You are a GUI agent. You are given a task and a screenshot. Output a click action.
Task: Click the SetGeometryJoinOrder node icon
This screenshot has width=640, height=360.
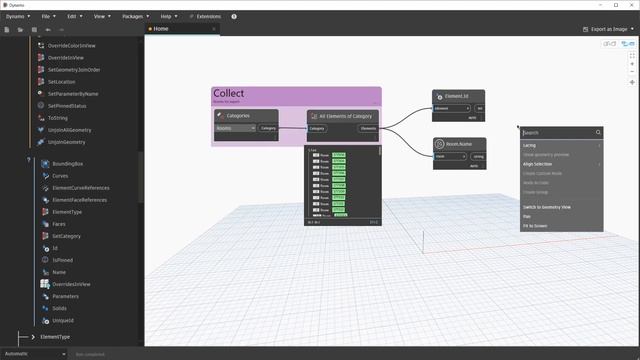point(41,70)
